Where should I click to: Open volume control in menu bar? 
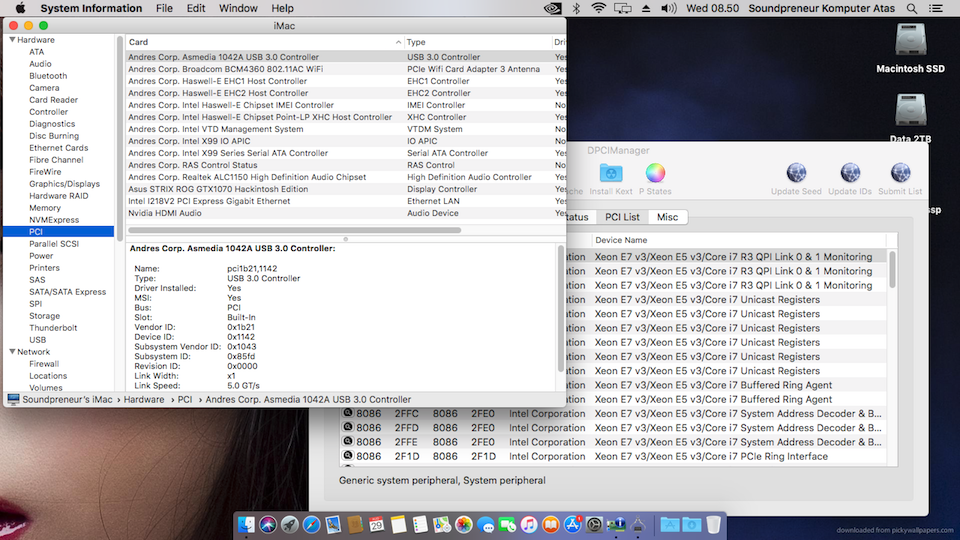[669, 9]
